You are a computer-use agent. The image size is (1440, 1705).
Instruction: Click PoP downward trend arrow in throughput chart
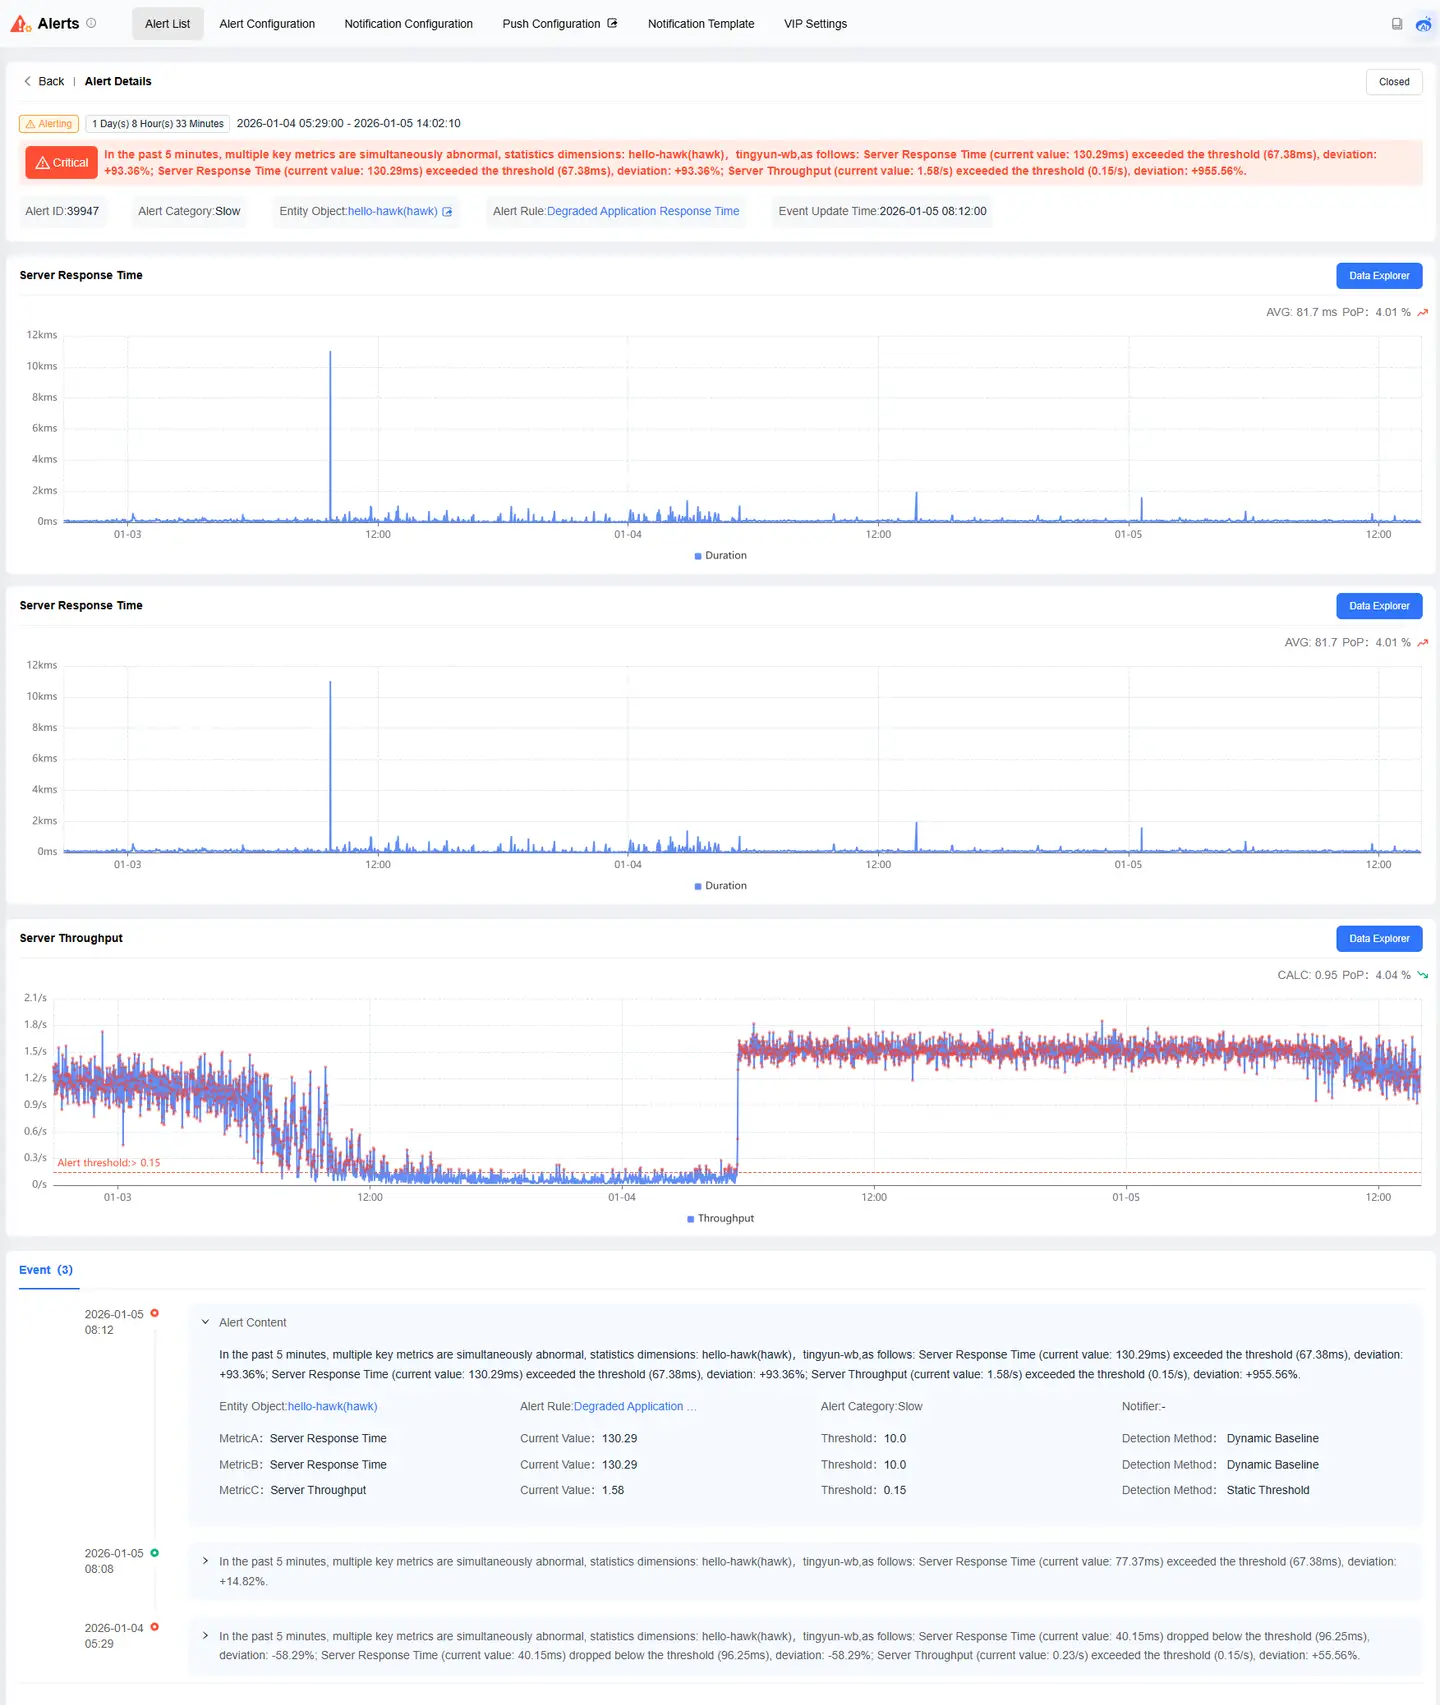1422,975
